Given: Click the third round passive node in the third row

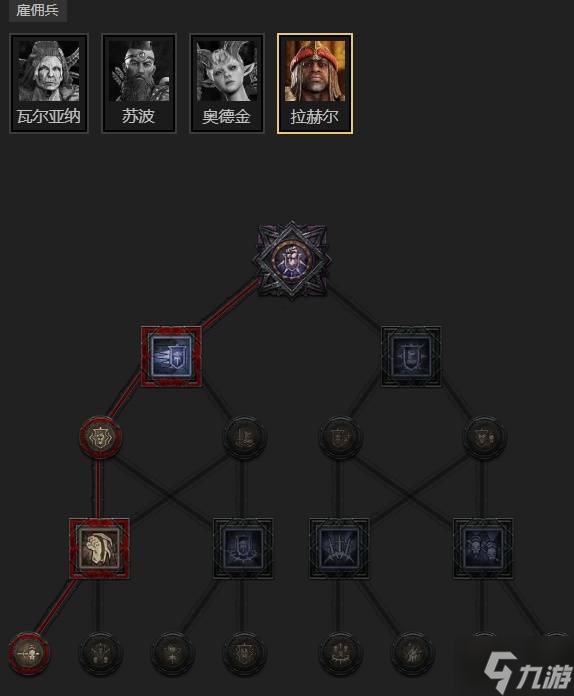Looking at the screenshot, I should [340, 437].
